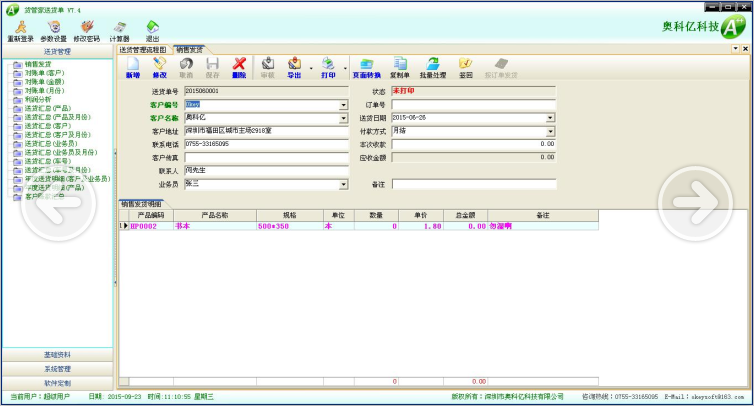Click the 总金额 column header
Image resolution: width=754 pixels, height=406 pixels.
[x=465, y=215]
